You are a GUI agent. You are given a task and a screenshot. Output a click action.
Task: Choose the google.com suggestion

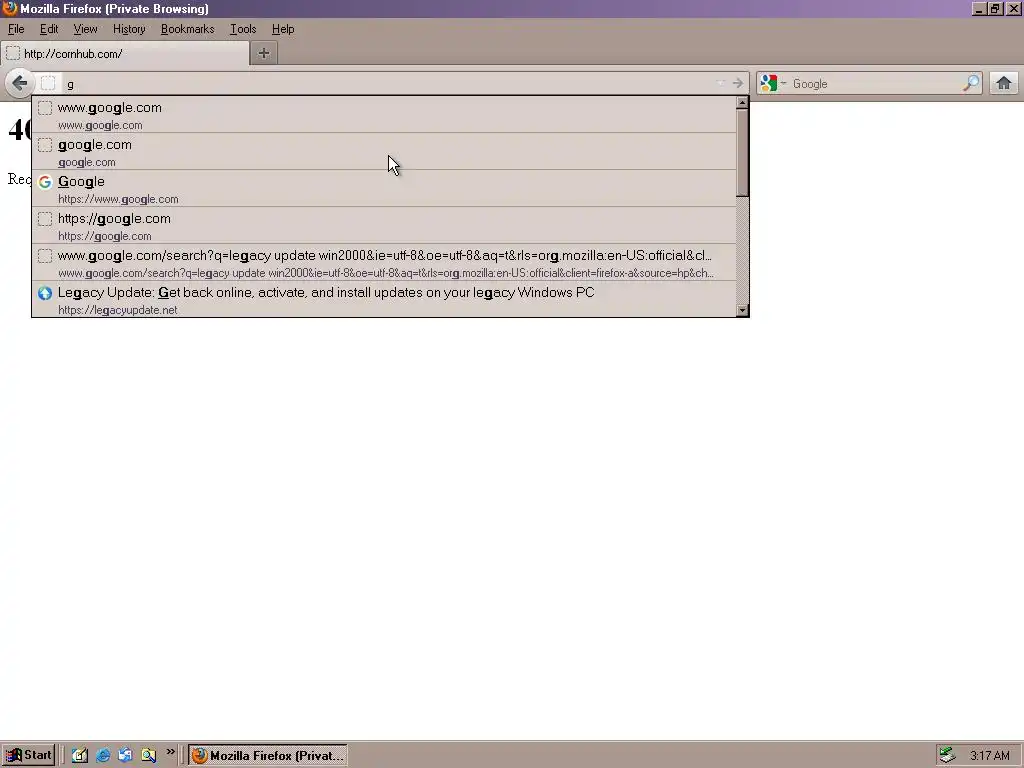[384, 152]
